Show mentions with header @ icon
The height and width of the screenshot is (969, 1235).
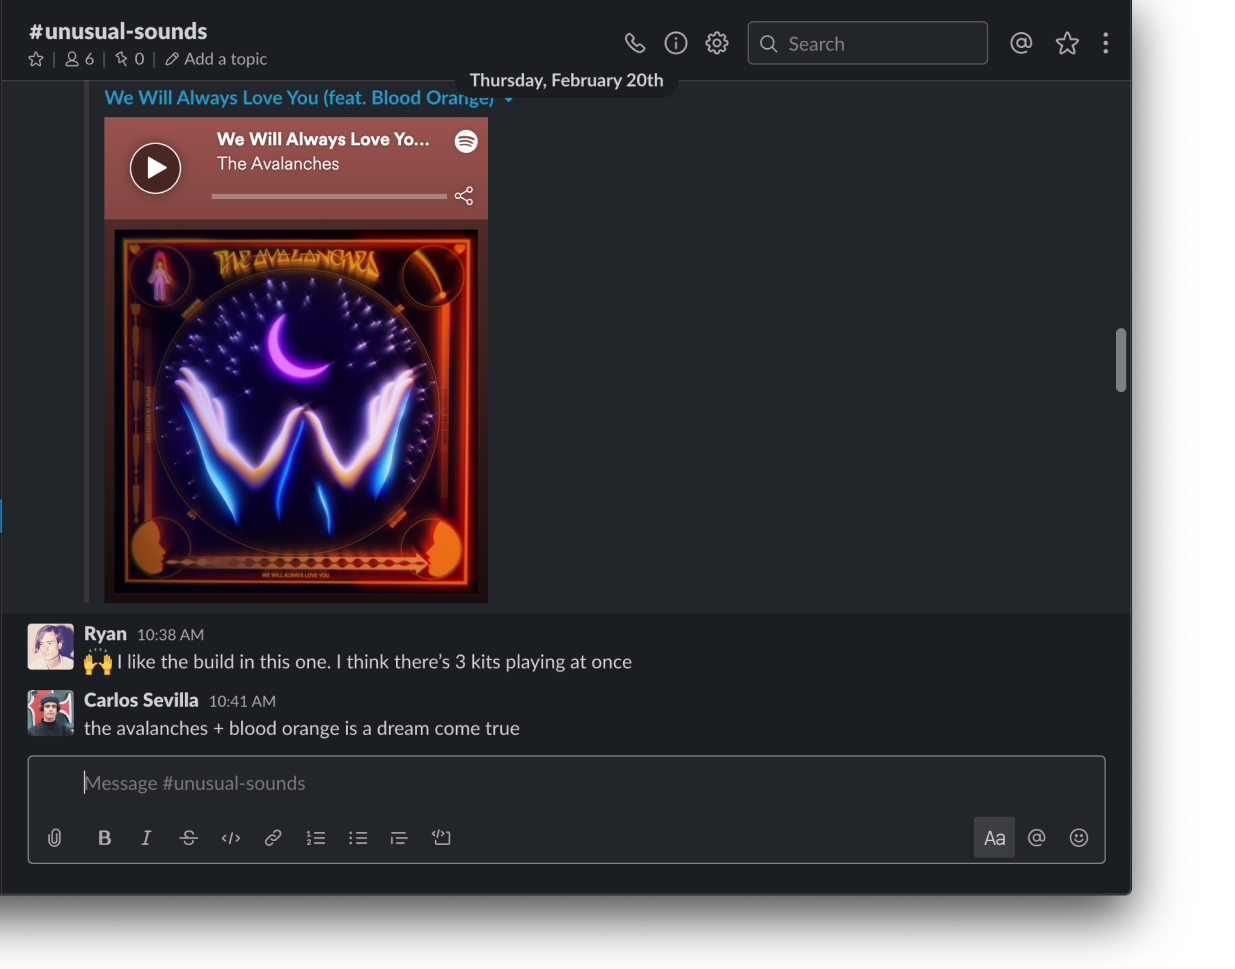point(1021,43)
